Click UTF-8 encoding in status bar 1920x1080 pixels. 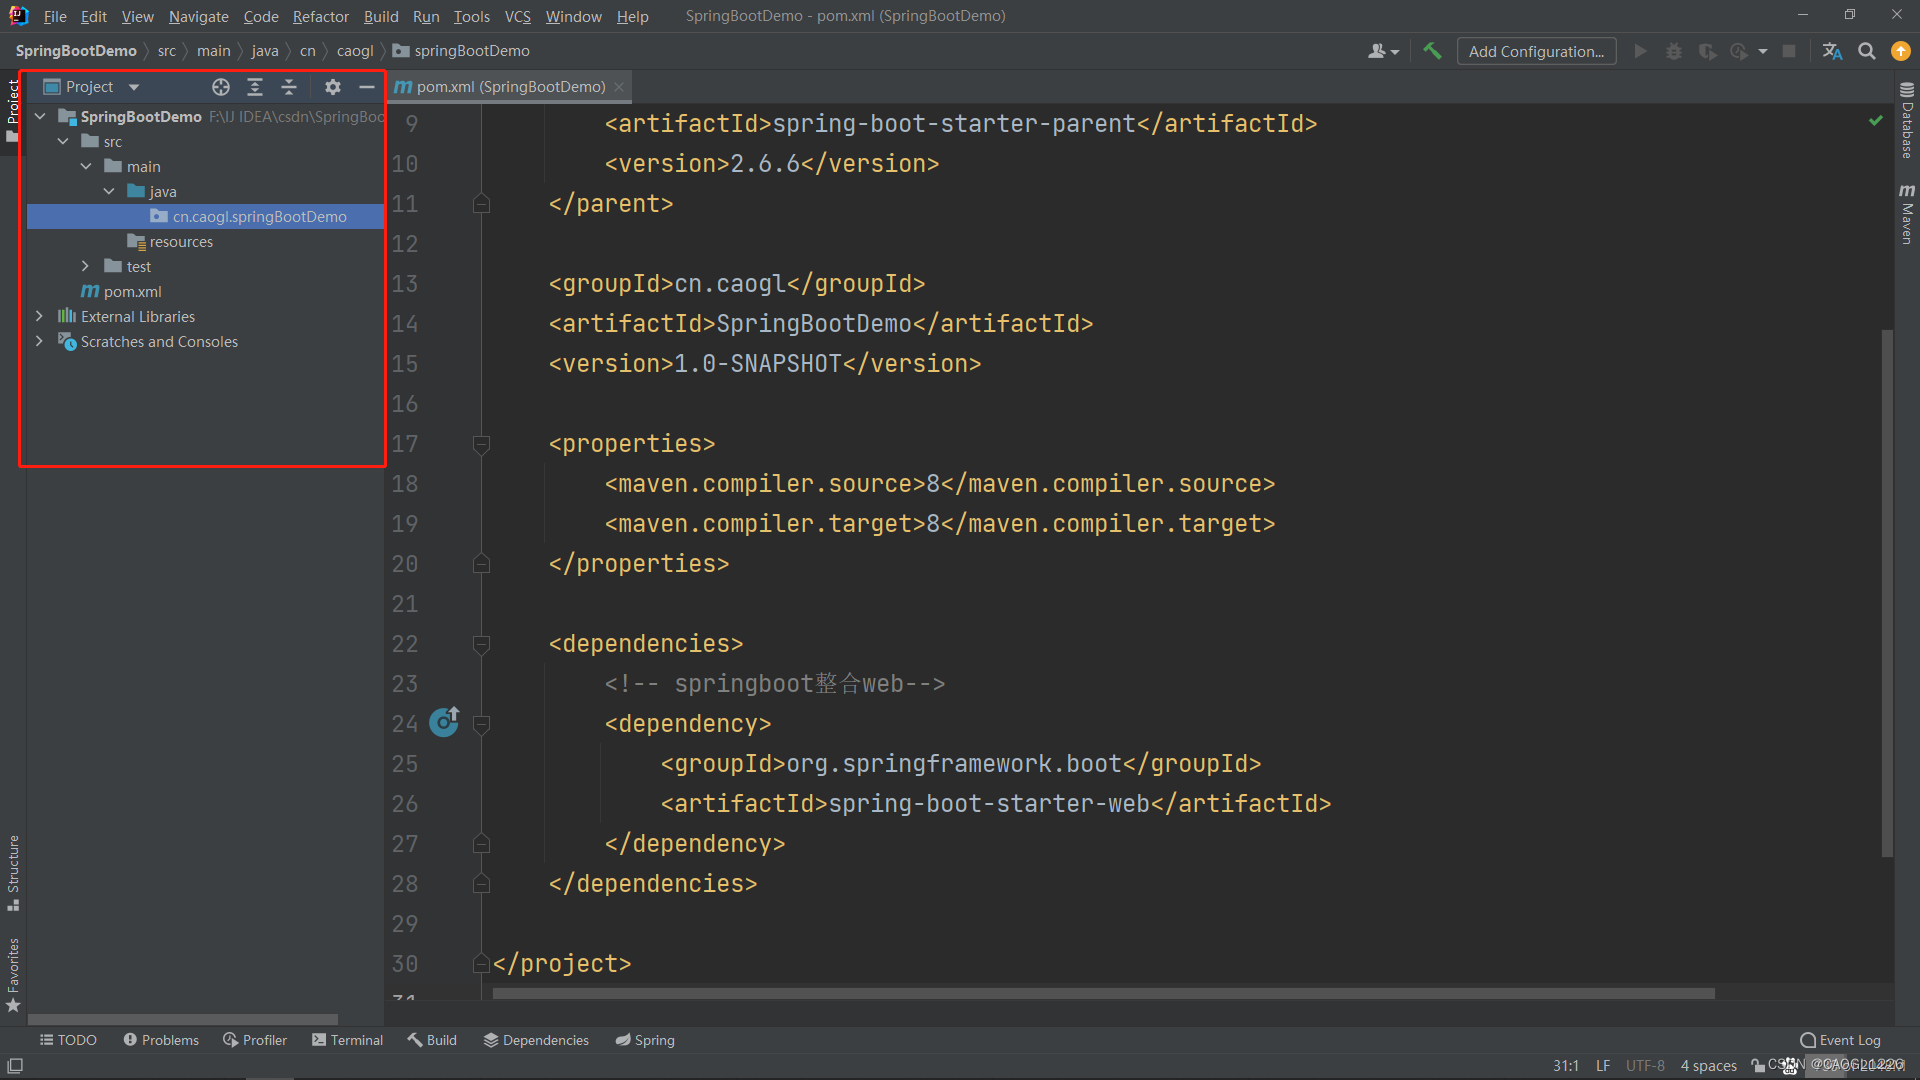click(1645, 1066)
